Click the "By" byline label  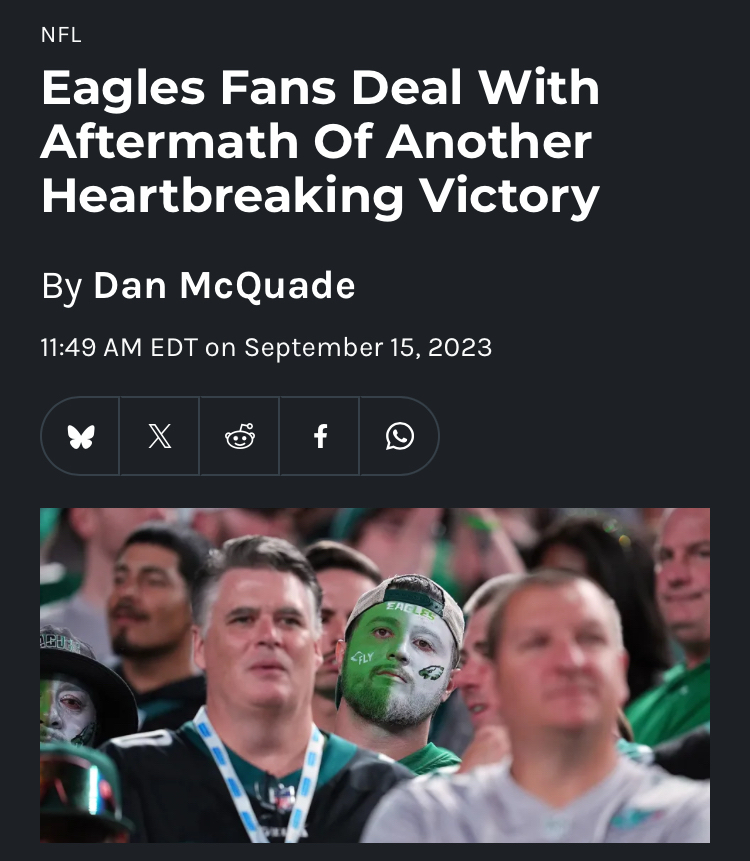point(61,287)
